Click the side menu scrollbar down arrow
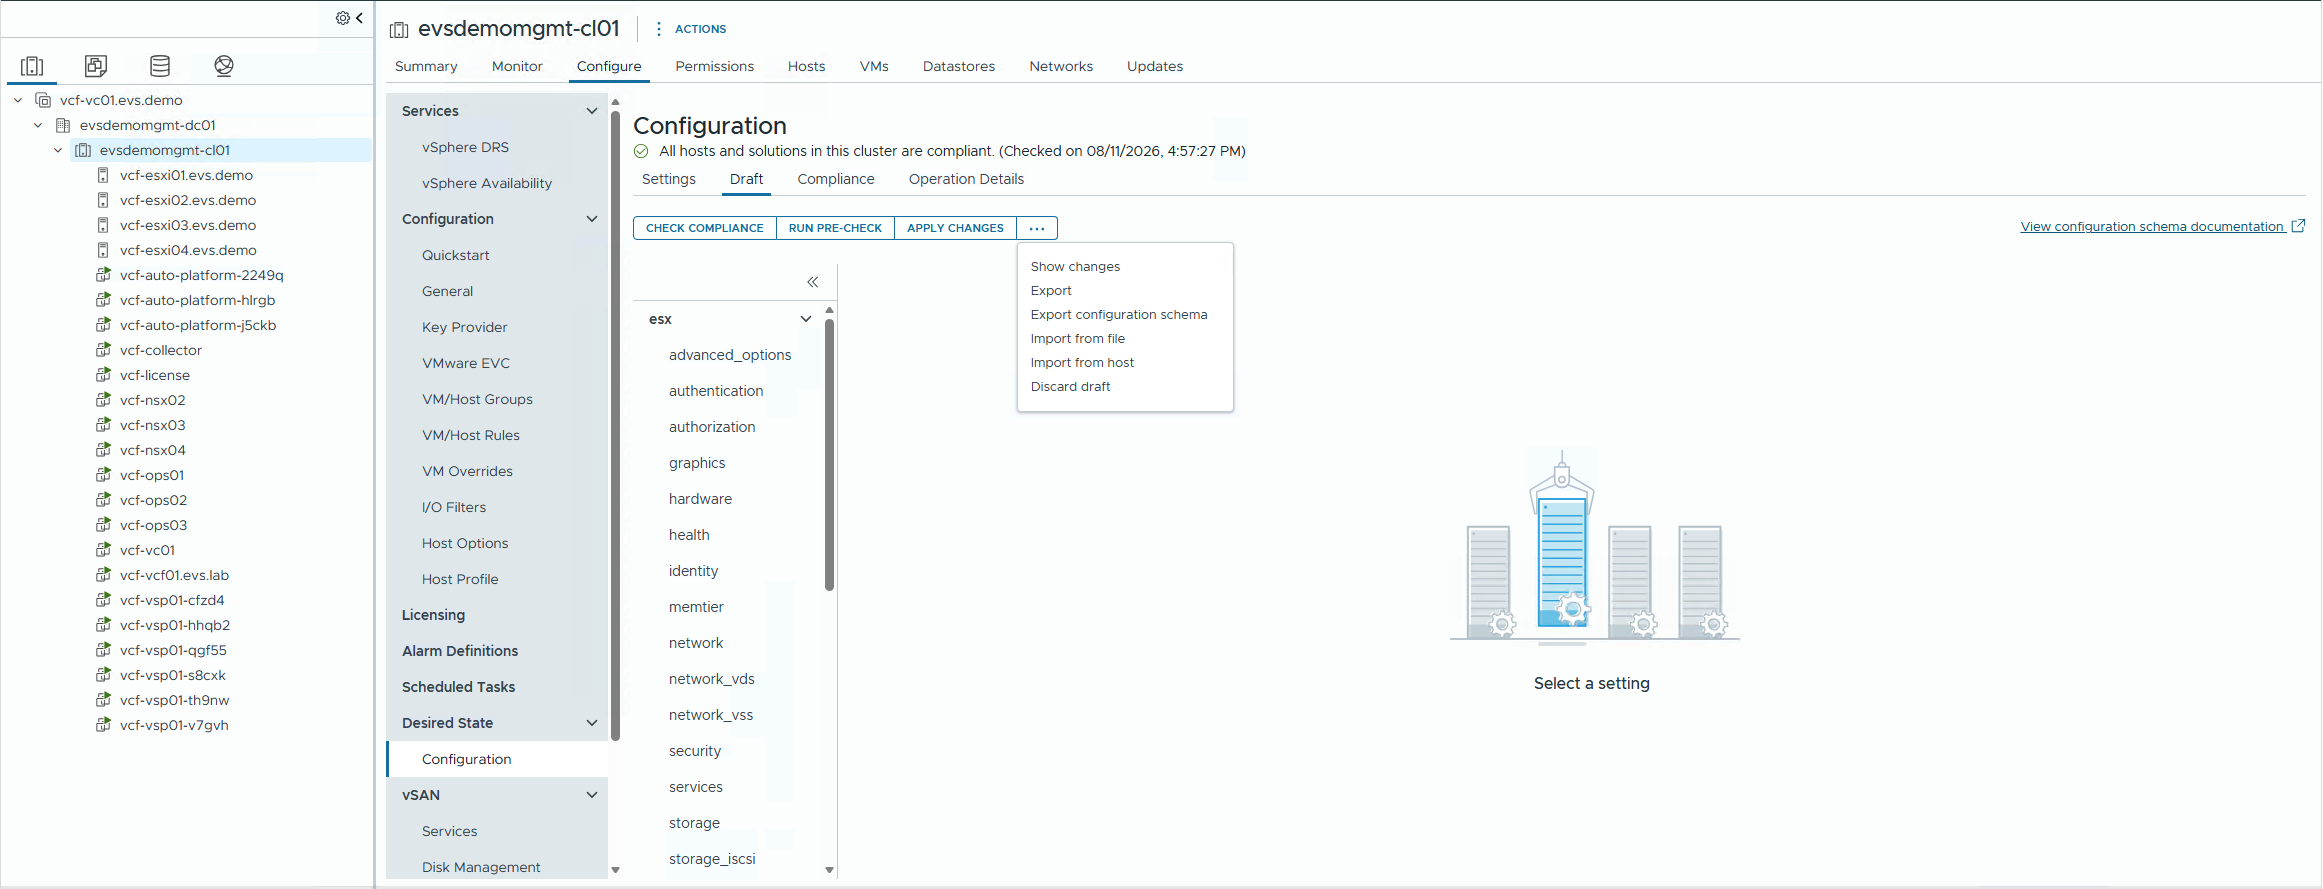The width and height of the screenshot is (2323, 889). coord(615,870)
